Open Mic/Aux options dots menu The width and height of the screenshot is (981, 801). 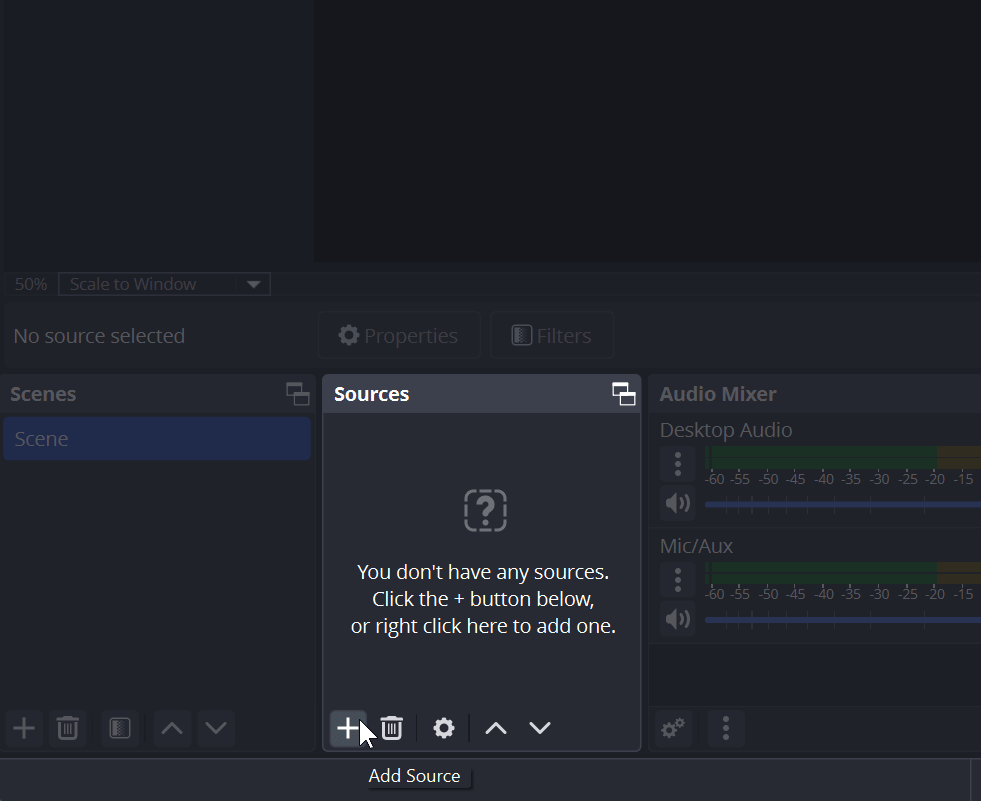click(x=677, y=580)
